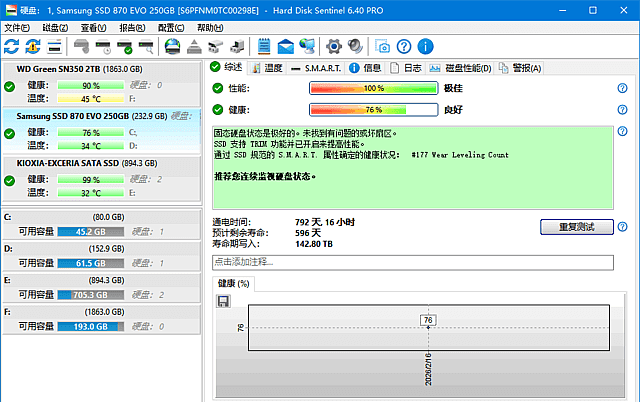The height and width of the screenshot is (402, 640).
Task: Select the F: partition entry
Action: (x=102, y=320)
